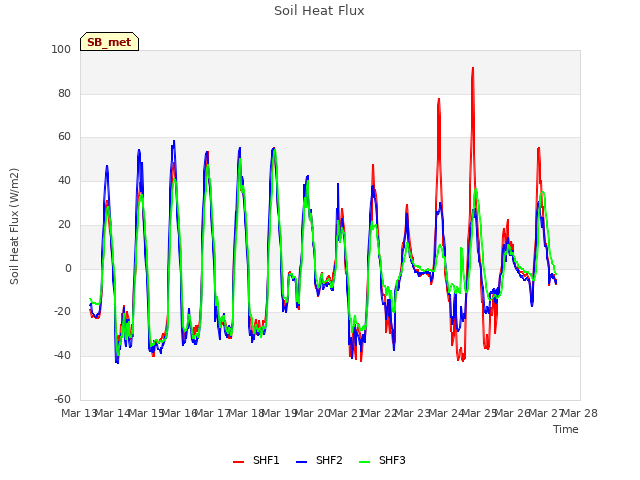Image resolution: width=640 pixels, height=480 pixels.
Task: Click the green SHF3 legend color marker
Action: point(364,462)
